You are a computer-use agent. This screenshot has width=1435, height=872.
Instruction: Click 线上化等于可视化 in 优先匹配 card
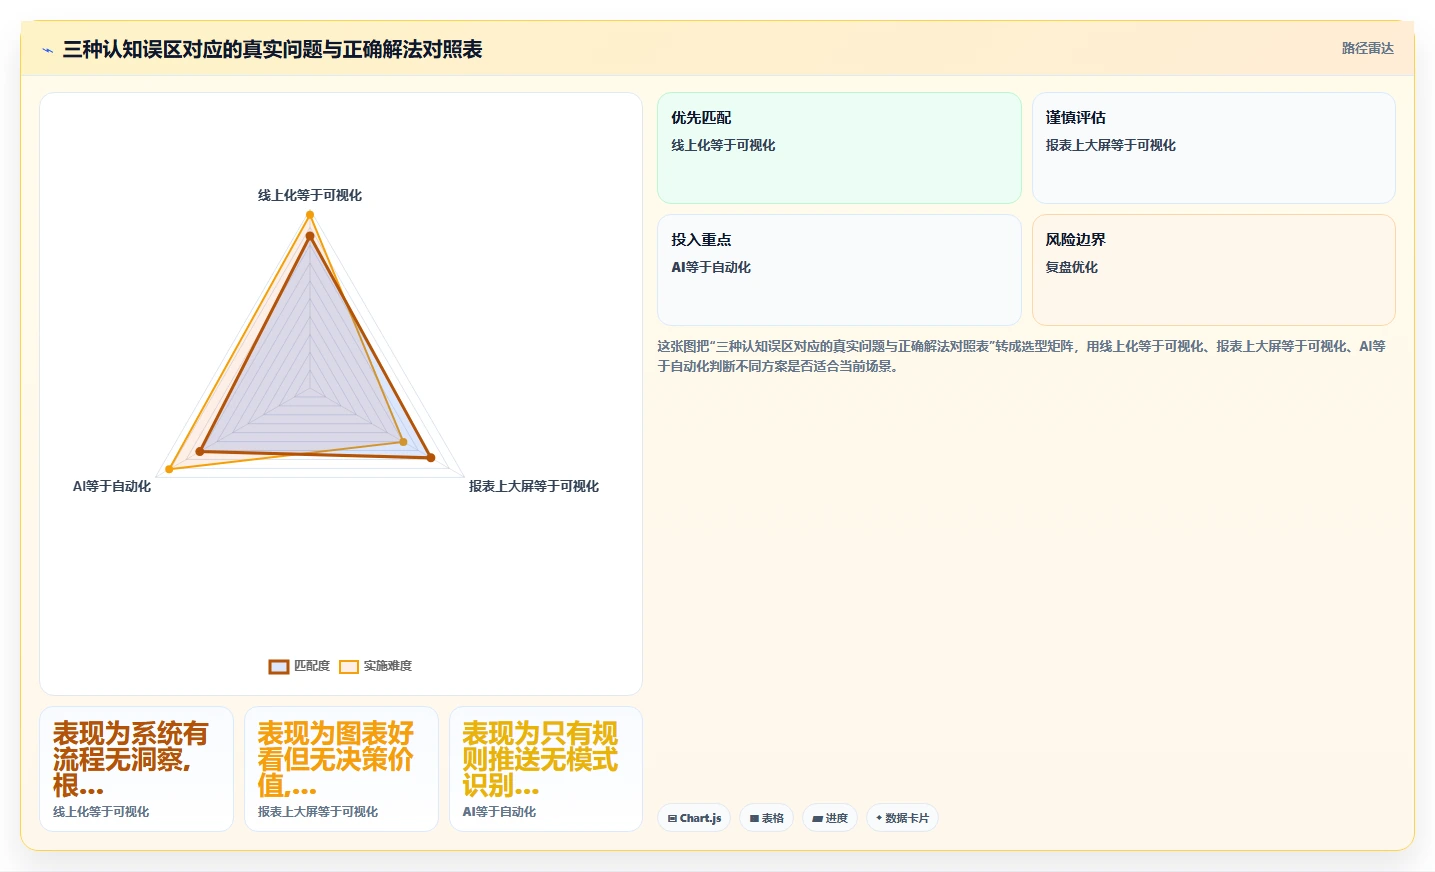coord(723,145)
